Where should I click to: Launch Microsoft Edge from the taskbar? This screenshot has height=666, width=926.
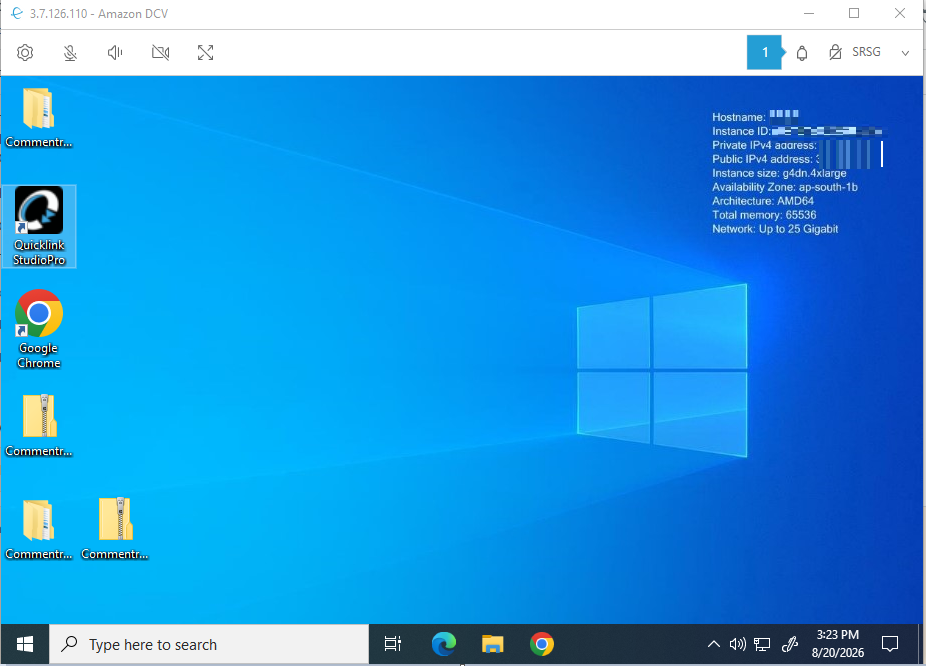444,644
